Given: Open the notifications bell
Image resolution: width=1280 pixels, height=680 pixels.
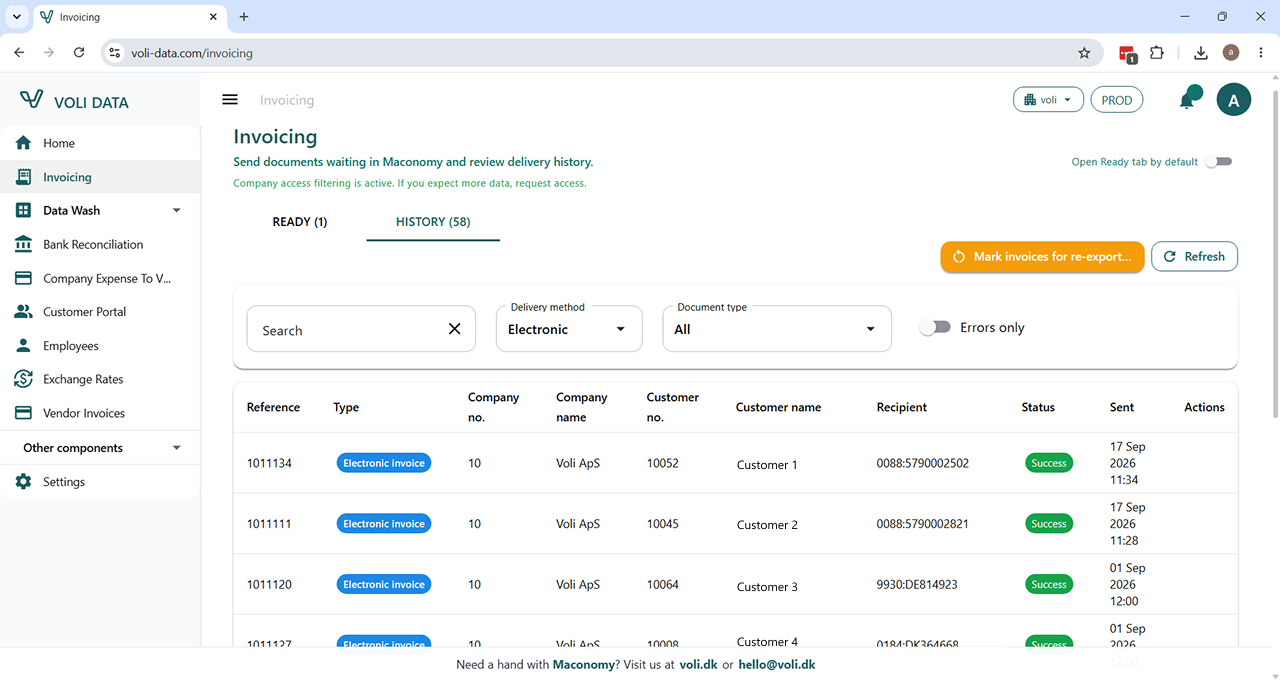Looking at the screenshot, I should pos(1189,99).
